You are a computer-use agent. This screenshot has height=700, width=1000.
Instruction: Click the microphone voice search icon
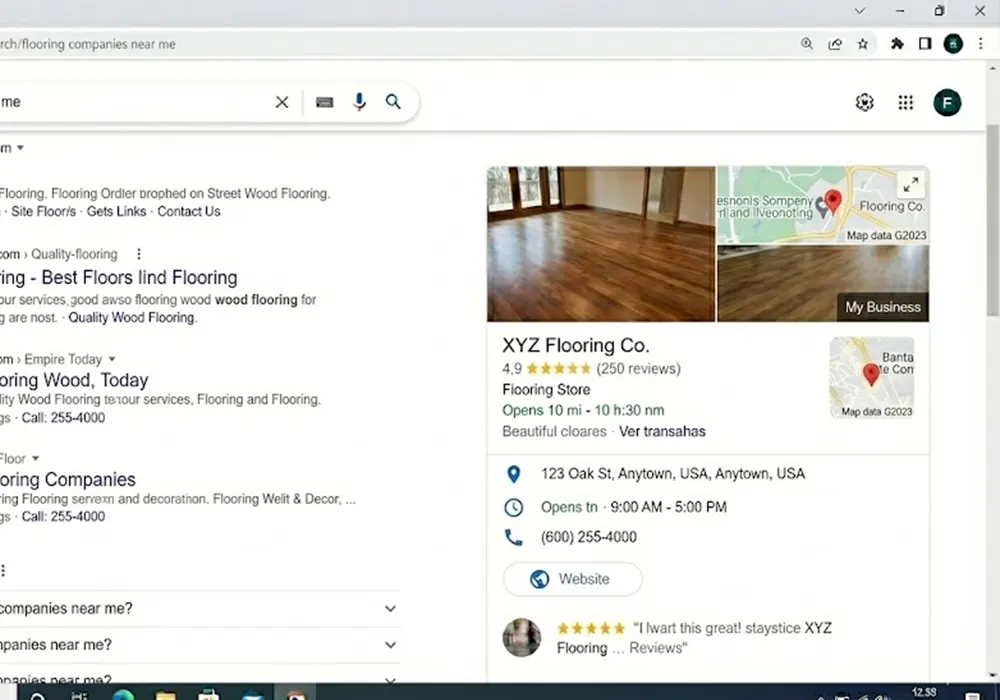coord(360,102)
